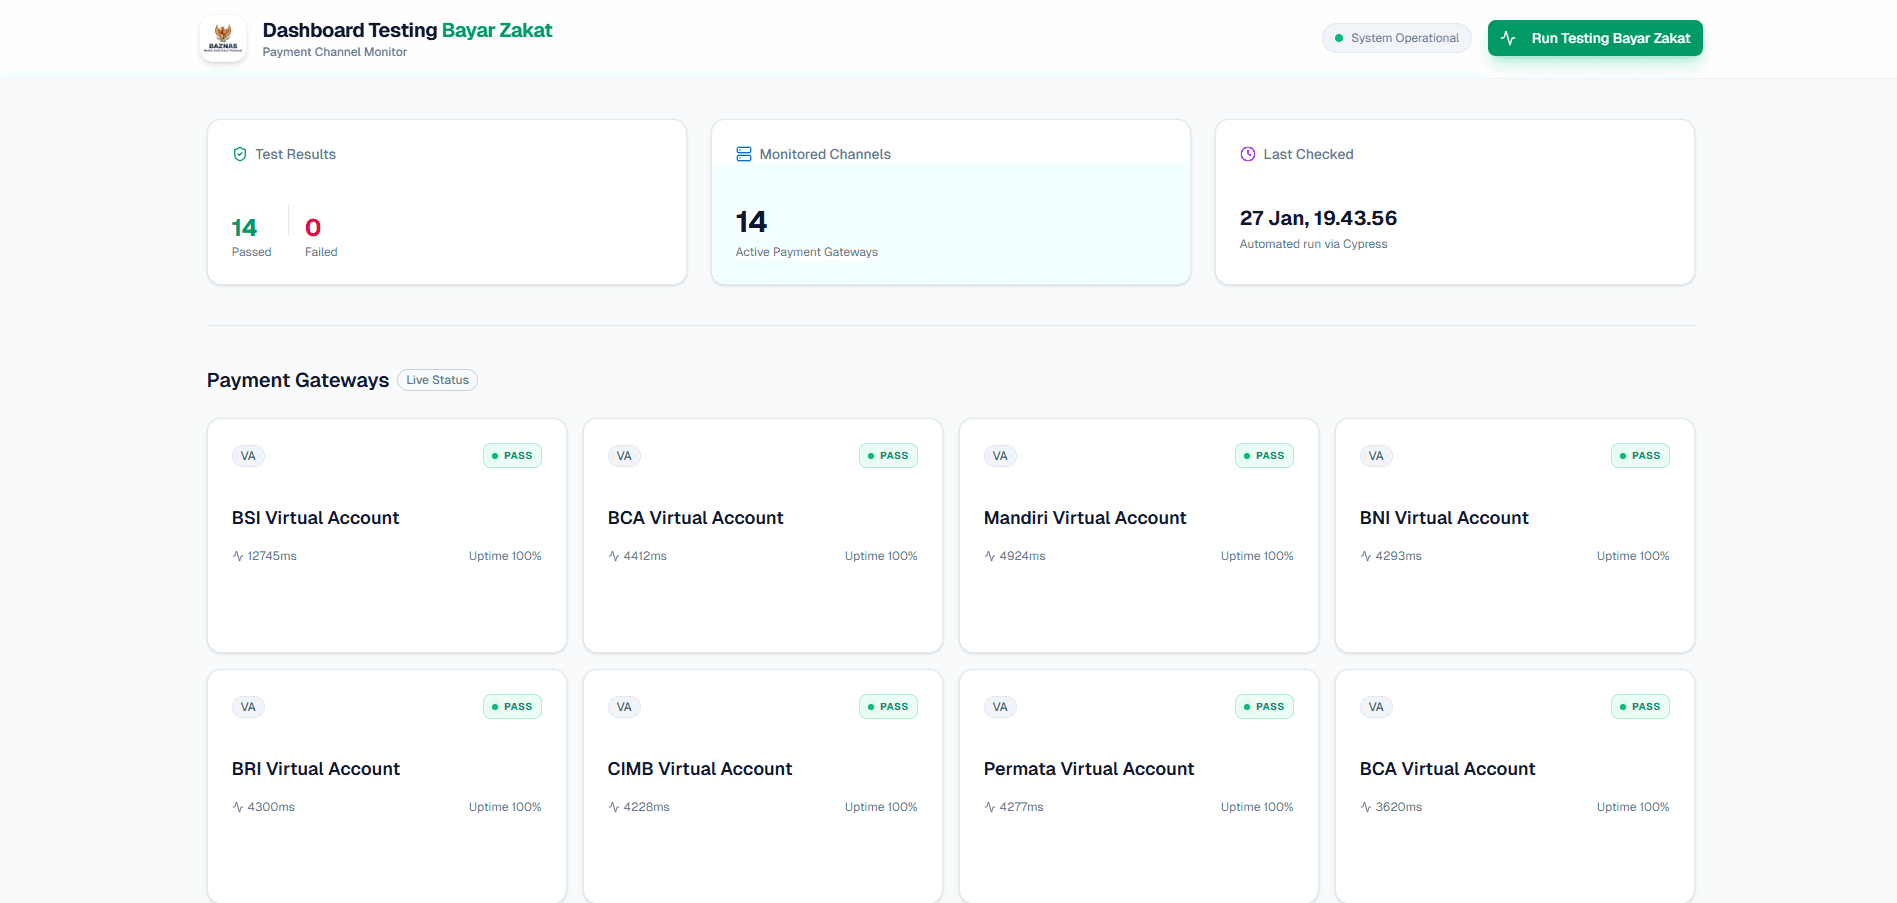Toggle the System Operational status indicator

pyautogui.click(x=1396, y=37)
